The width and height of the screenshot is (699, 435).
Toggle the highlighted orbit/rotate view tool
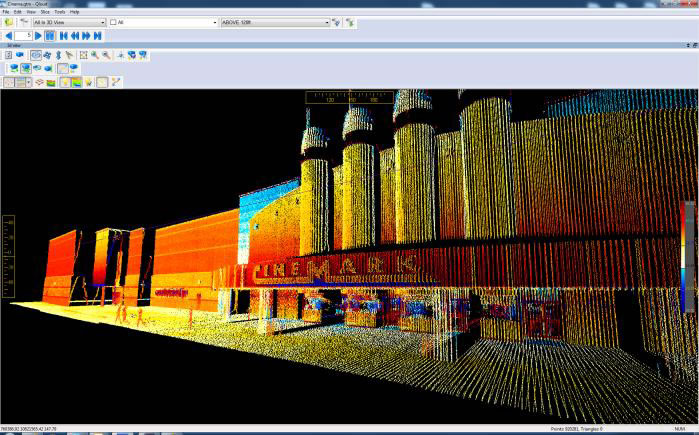(36, 55)
